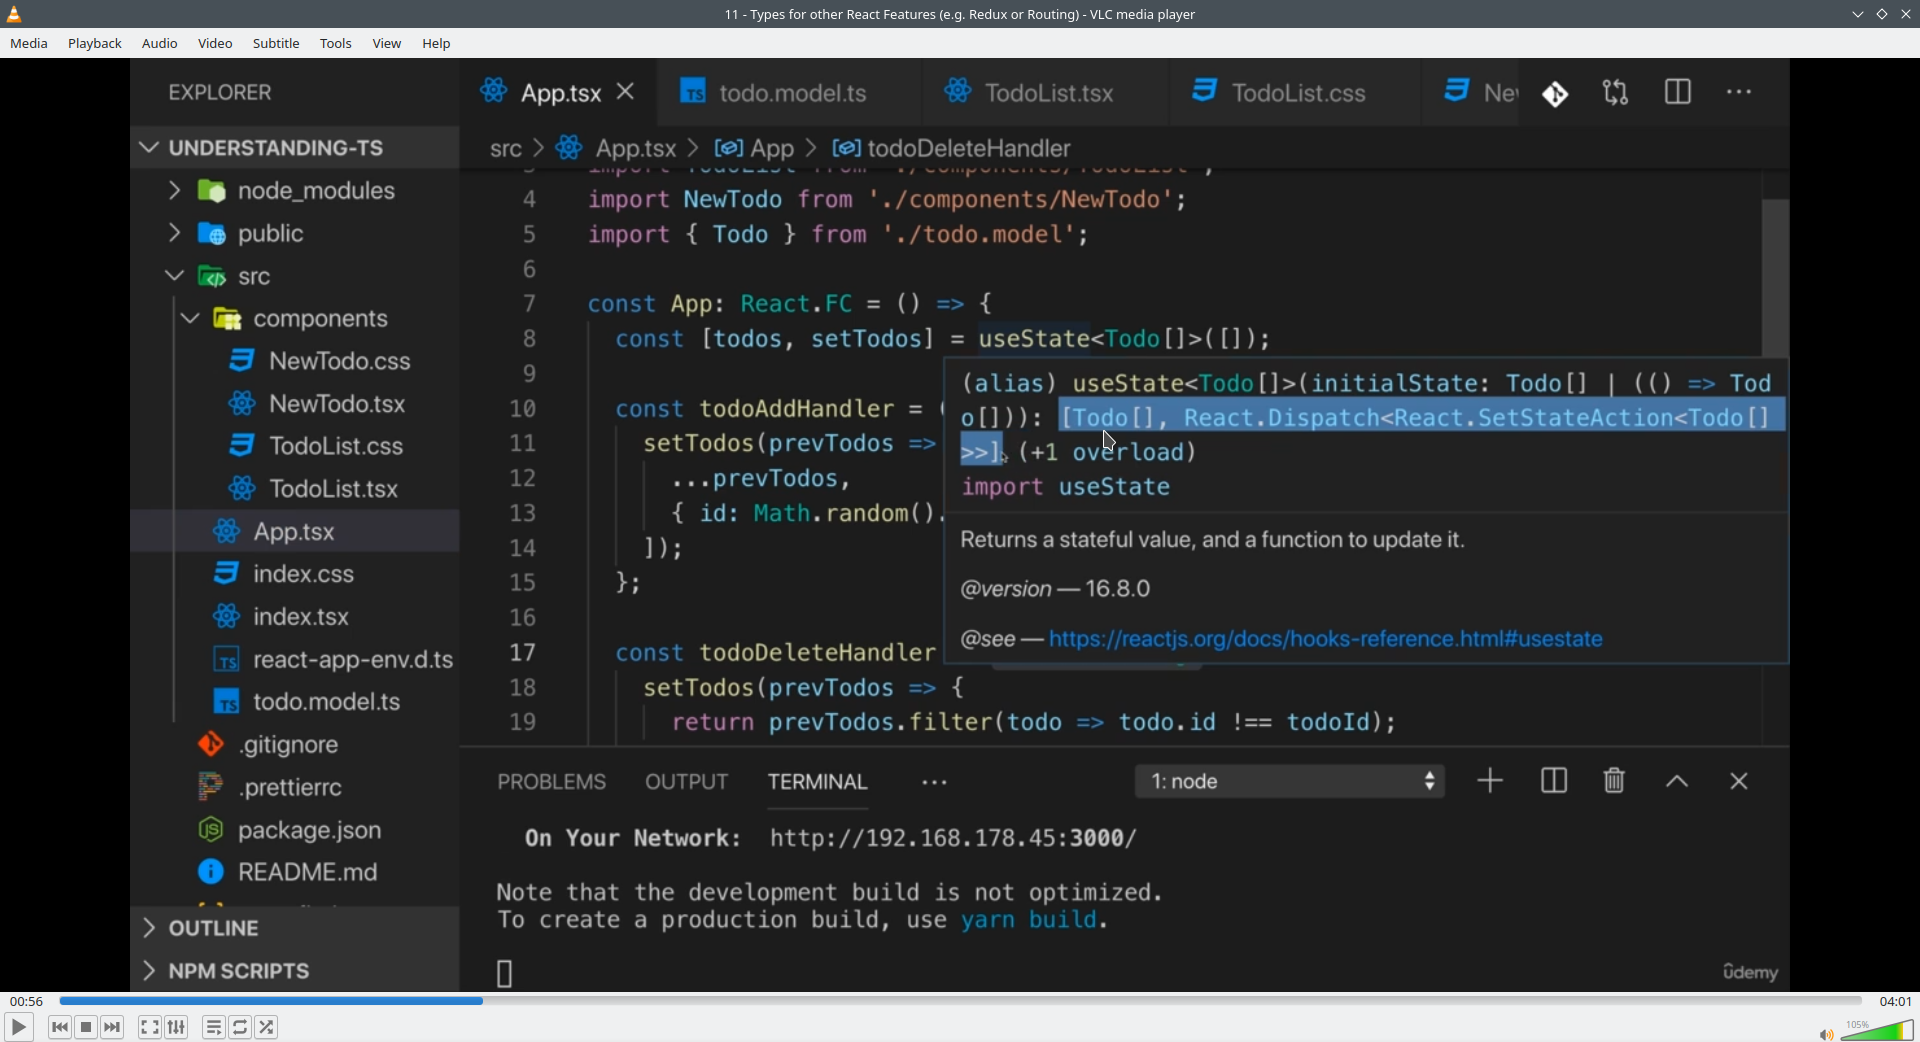Select App.tsx in the explorer tree
The height and width of the screenshot is (1042, 1920).
click(295, 532)
